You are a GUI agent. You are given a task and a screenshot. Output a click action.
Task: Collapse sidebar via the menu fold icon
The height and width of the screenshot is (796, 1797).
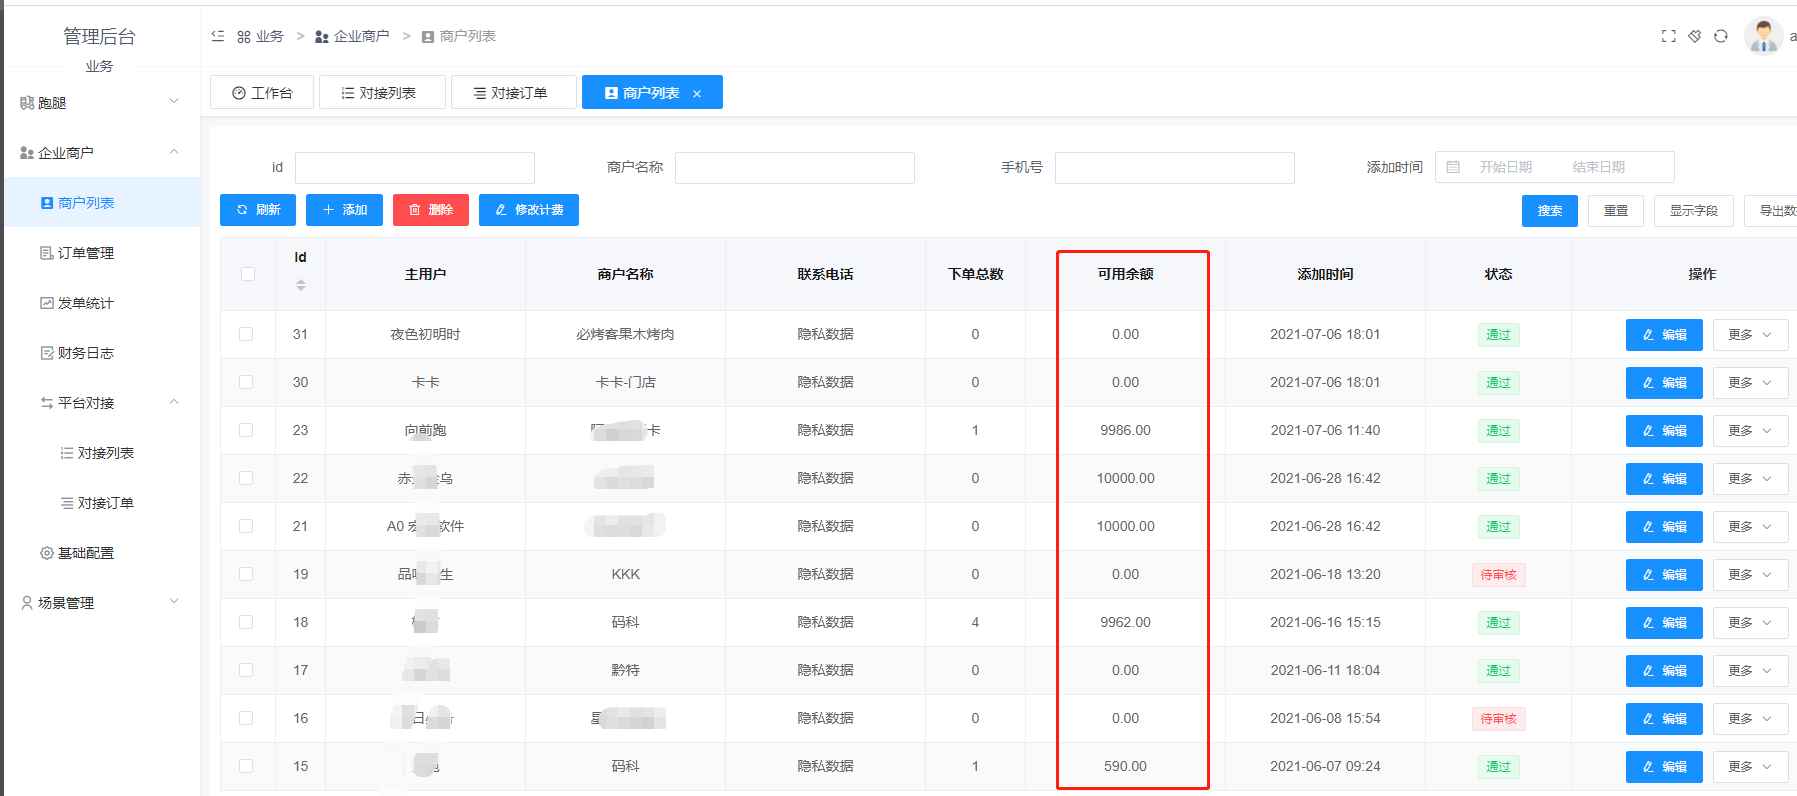click(x=218, y=36)
